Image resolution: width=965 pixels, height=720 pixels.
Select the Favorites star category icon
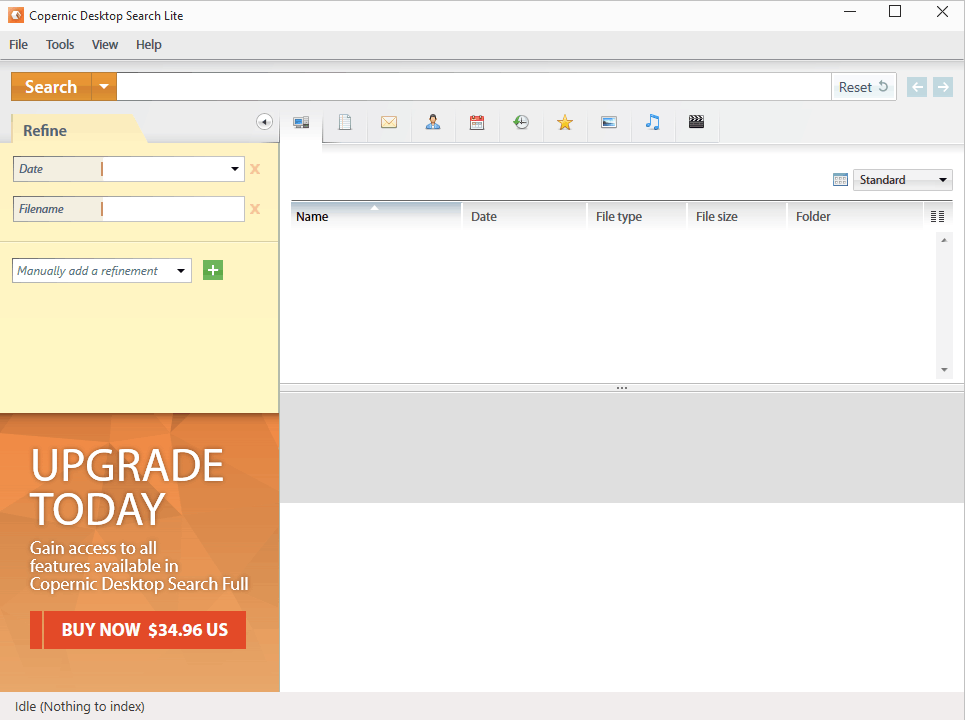tap(565, 122)
